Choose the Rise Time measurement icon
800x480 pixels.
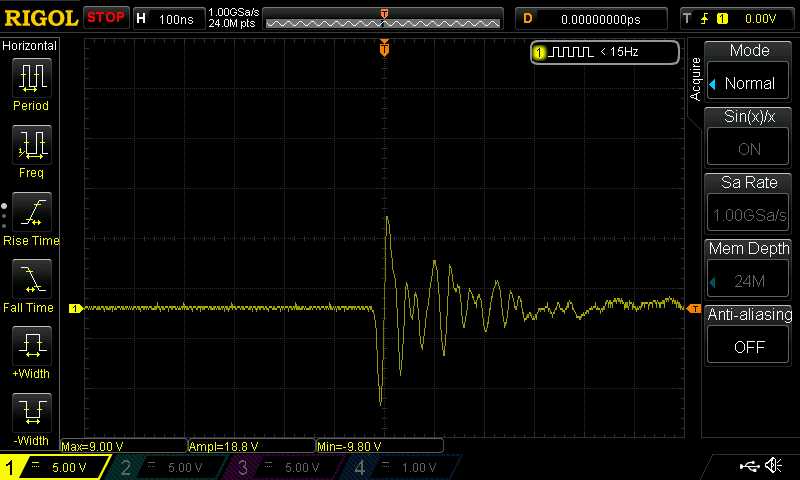31,212
